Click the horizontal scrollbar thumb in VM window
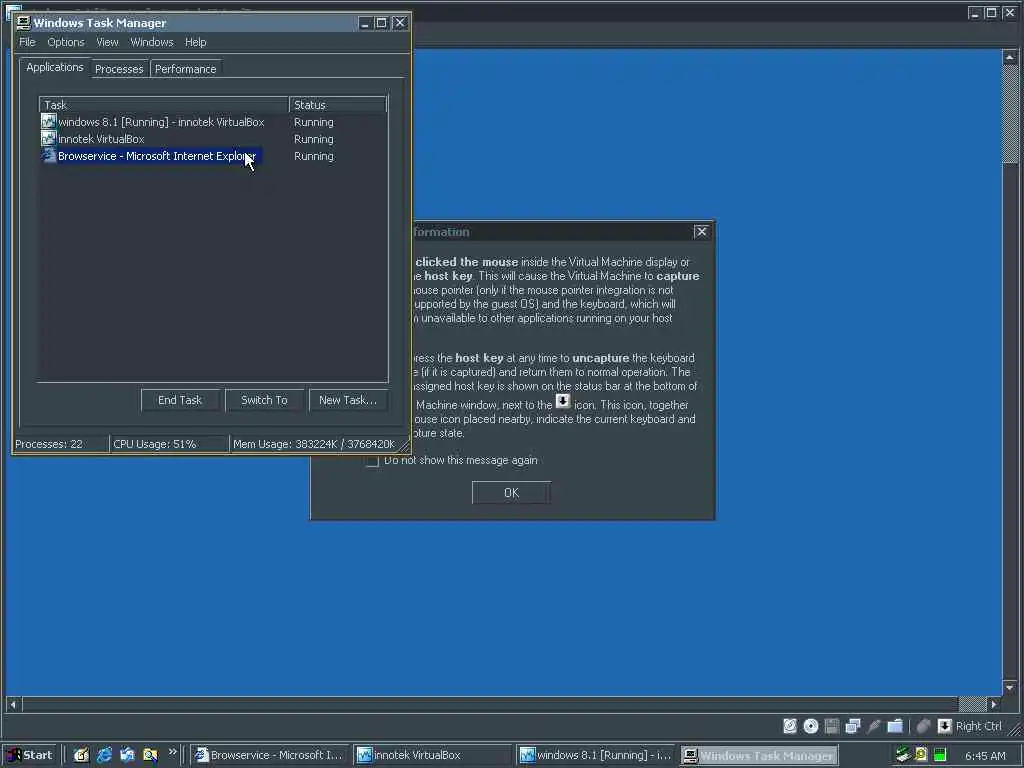1024x768 pixels. [x=972, y=704]
